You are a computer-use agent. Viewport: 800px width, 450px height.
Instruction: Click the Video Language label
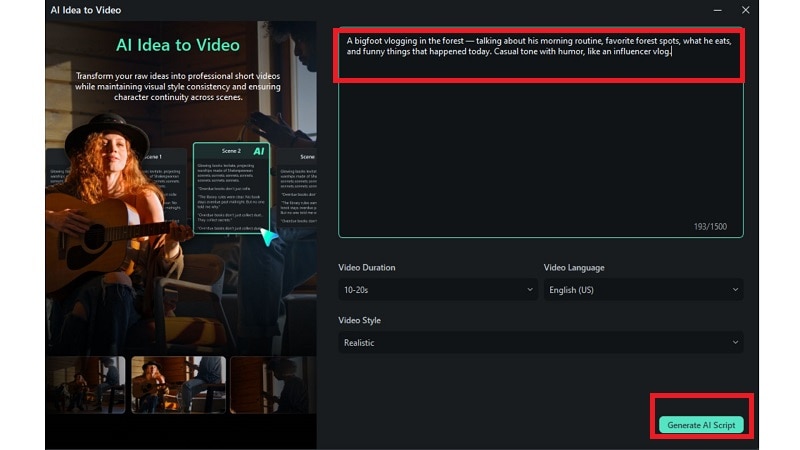(x=573, y=267)
